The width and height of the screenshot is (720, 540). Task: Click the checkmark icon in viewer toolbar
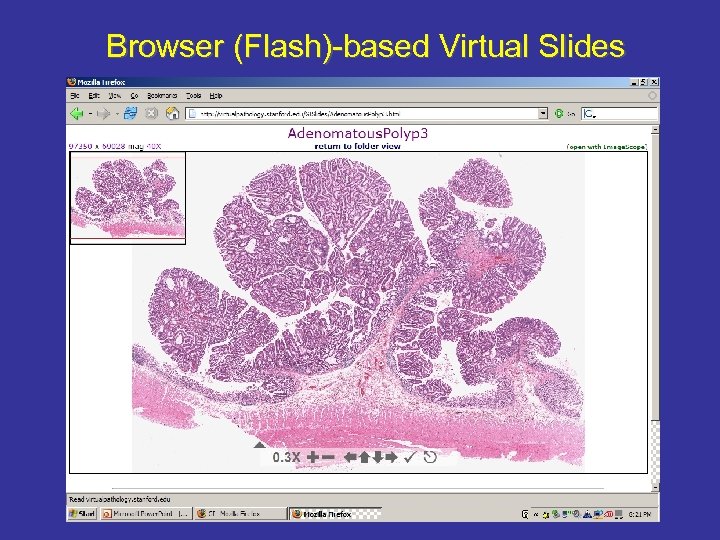[x=410, y=457]
